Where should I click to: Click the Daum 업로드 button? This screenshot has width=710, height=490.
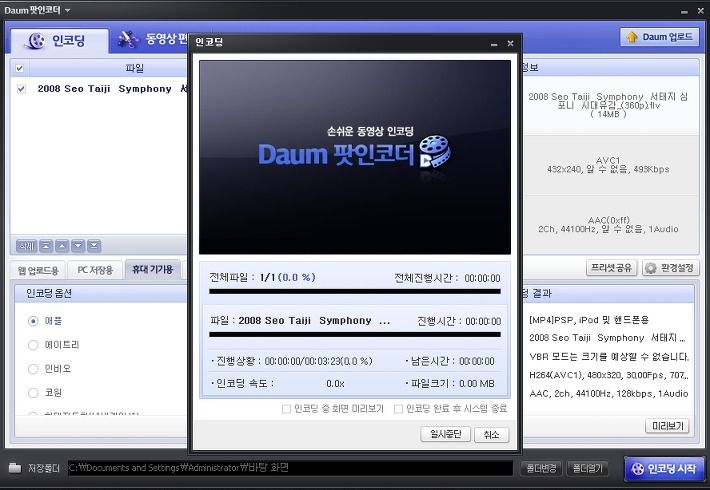(659, 37)
